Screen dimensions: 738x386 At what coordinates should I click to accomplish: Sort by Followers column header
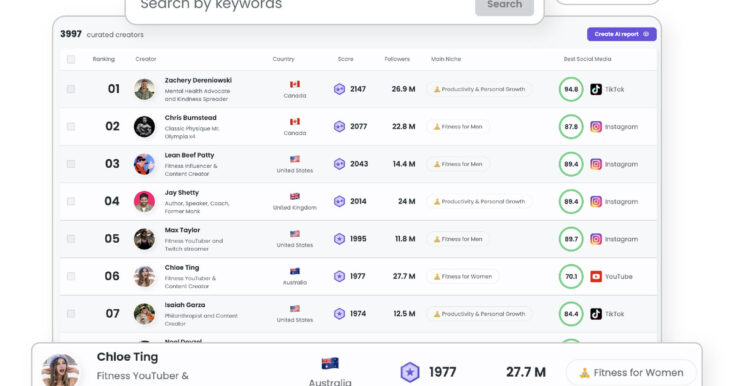397,59
